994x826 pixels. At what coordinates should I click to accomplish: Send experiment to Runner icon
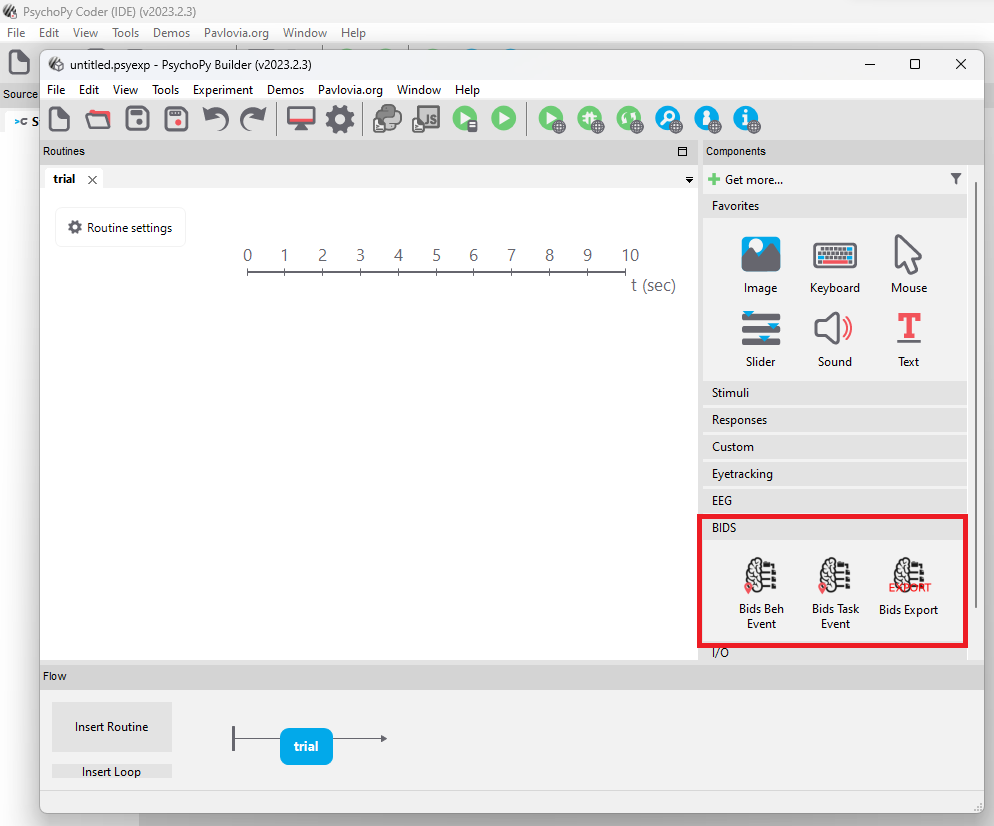(465, 119)
